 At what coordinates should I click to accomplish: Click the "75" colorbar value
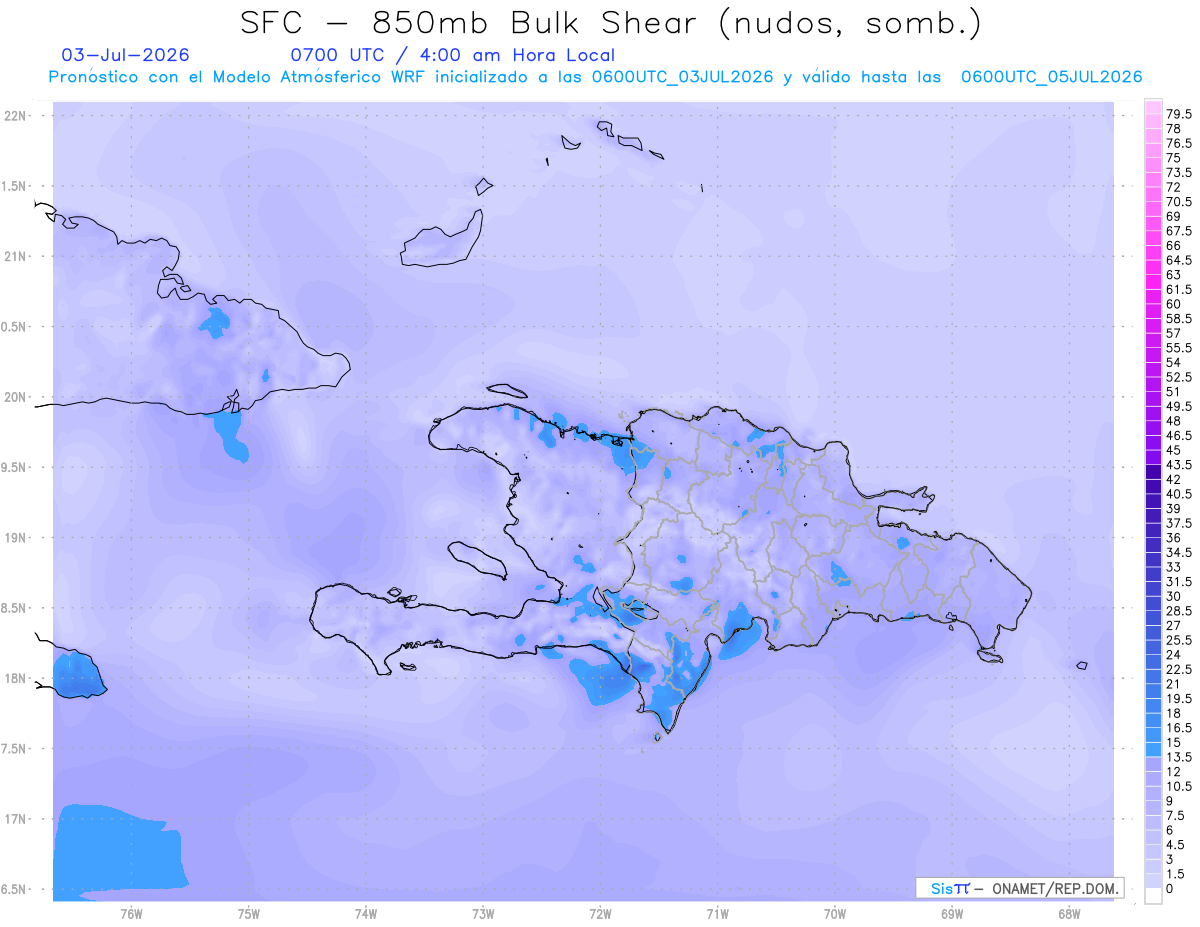[x=1173, y=158]
